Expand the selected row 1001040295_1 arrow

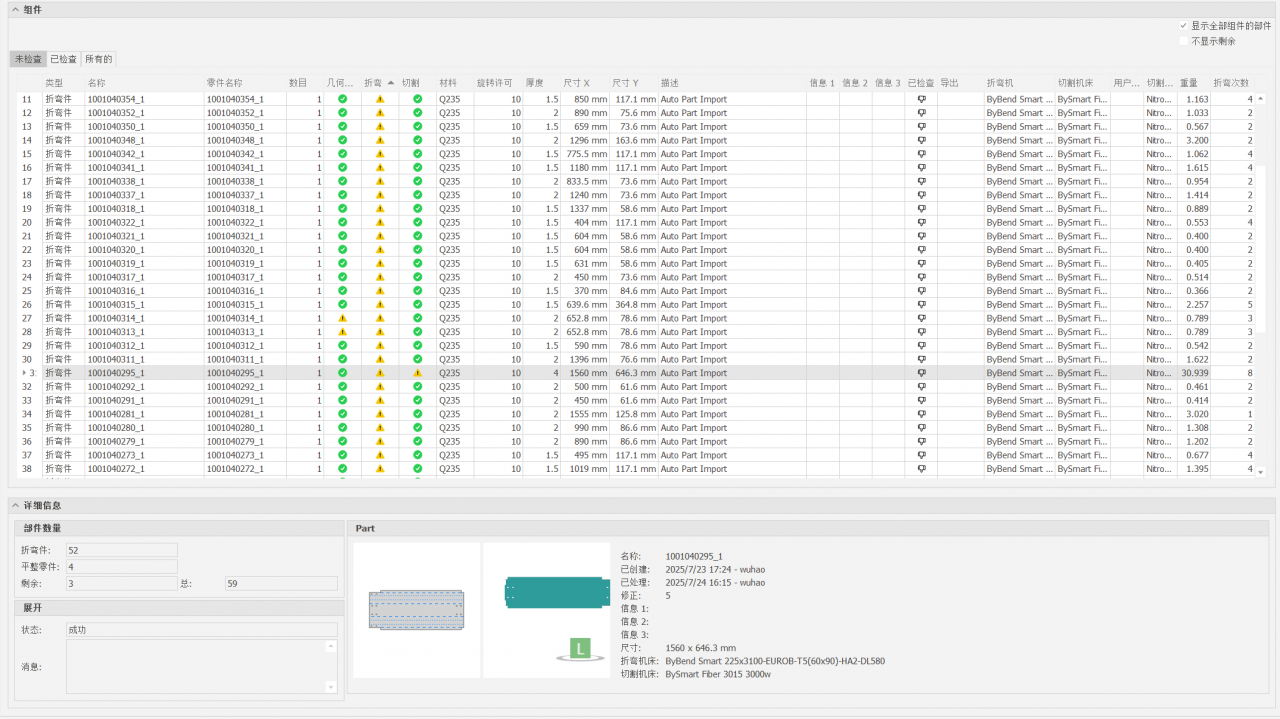click(24, 373)
